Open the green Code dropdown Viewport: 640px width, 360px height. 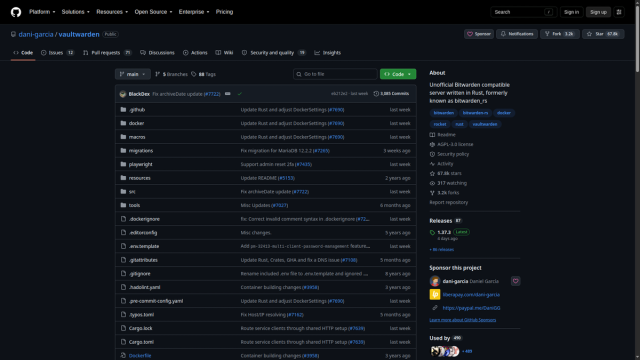click(x=398, y=74)
